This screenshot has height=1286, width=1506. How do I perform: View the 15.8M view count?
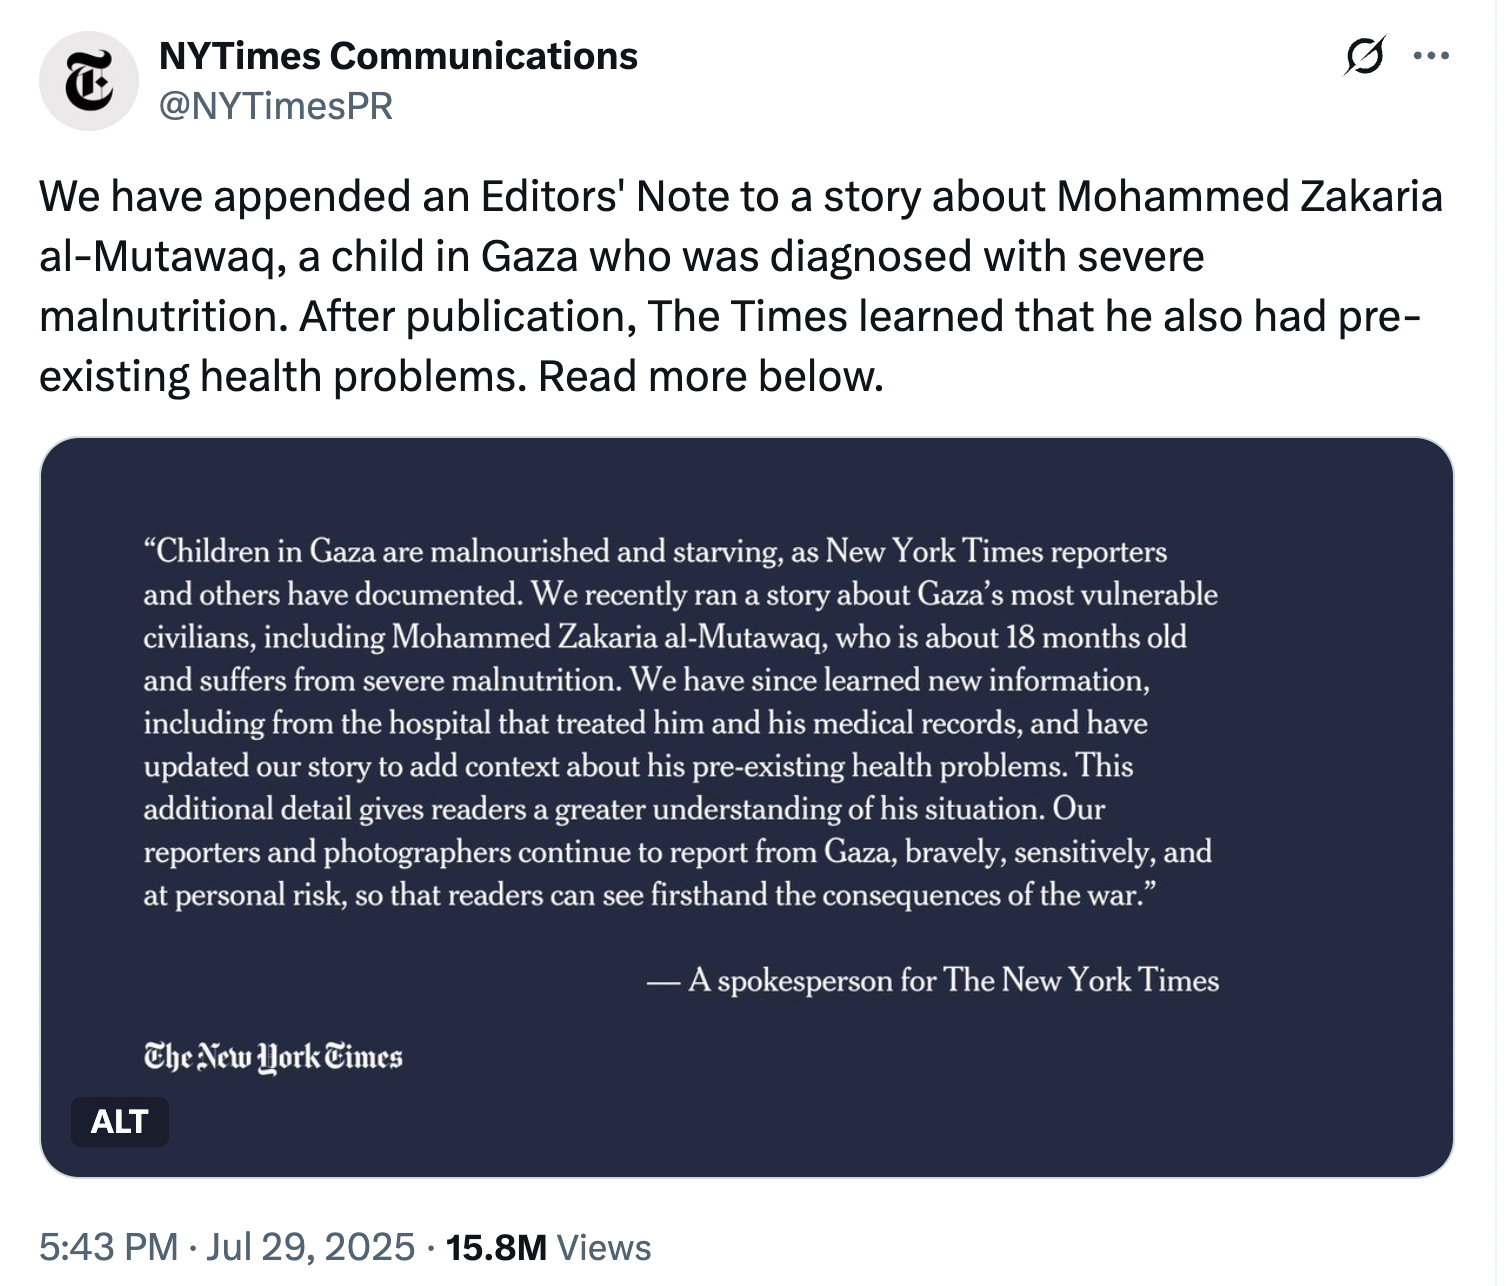496,1247
